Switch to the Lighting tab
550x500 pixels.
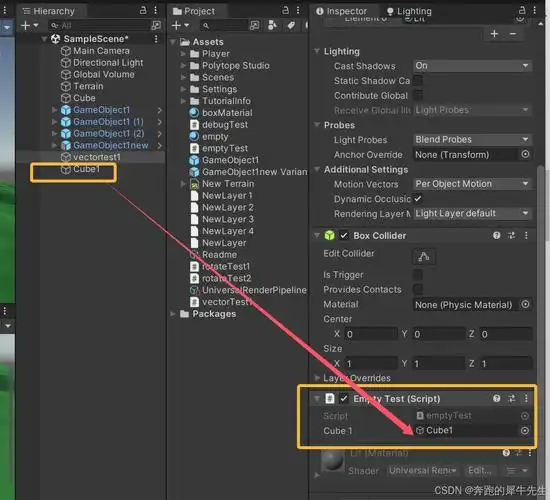pos(409,11)
